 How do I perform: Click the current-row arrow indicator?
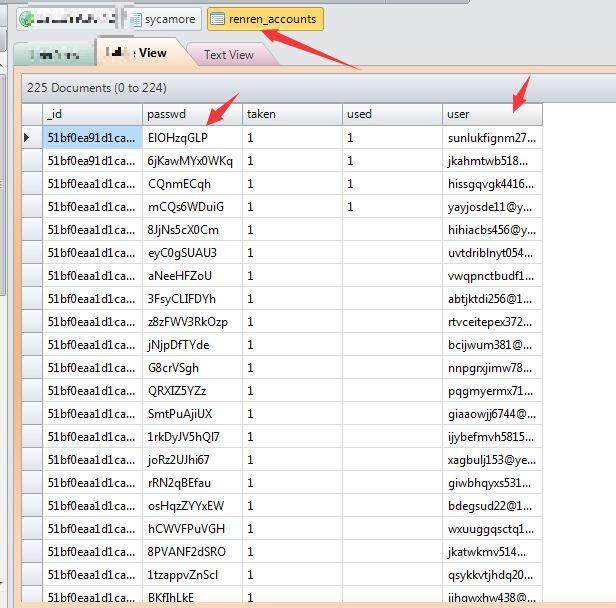[x=27, y=137]
